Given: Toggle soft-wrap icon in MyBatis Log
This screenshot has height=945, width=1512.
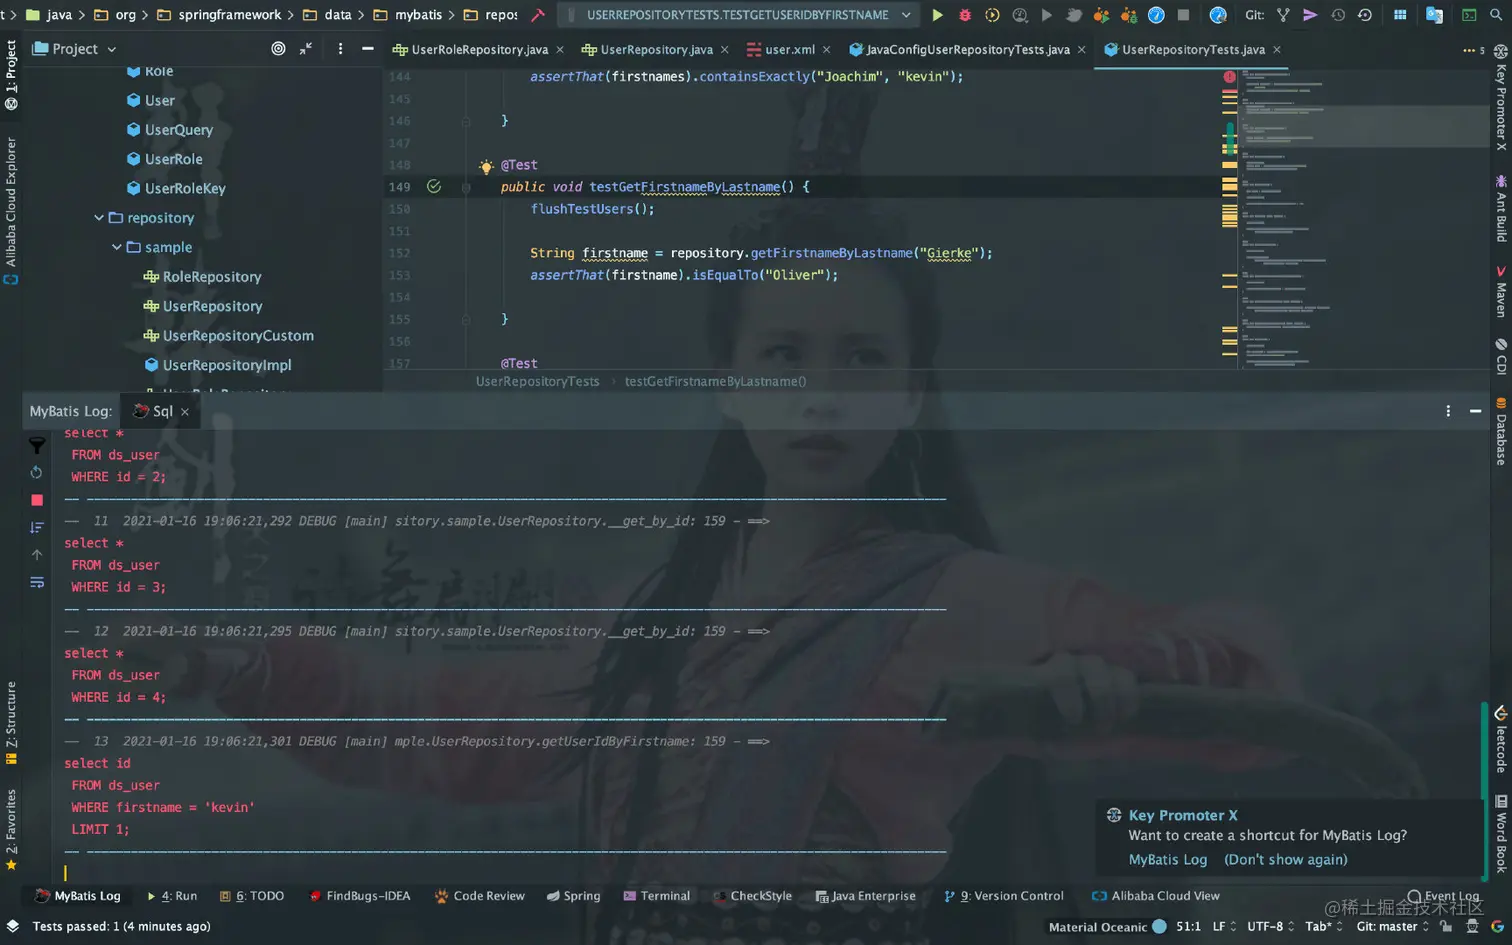Looking at the screenshot, I should [x=37, y=582].
